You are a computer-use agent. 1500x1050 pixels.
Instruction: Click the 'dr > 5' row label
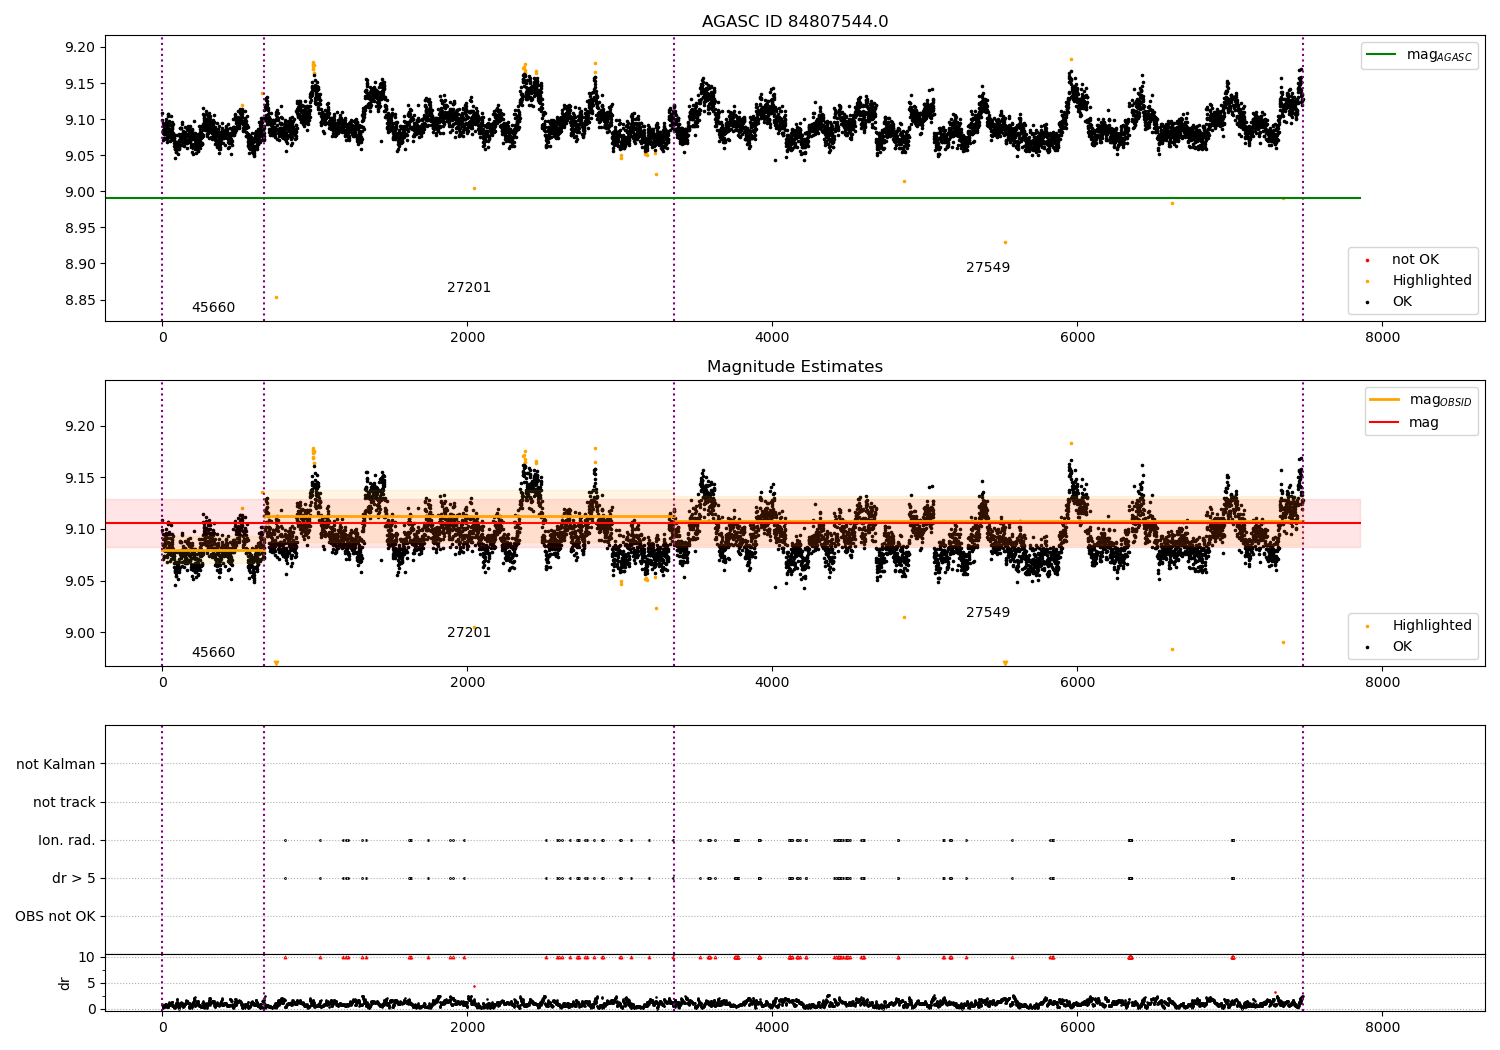click(x=74, y=879)
